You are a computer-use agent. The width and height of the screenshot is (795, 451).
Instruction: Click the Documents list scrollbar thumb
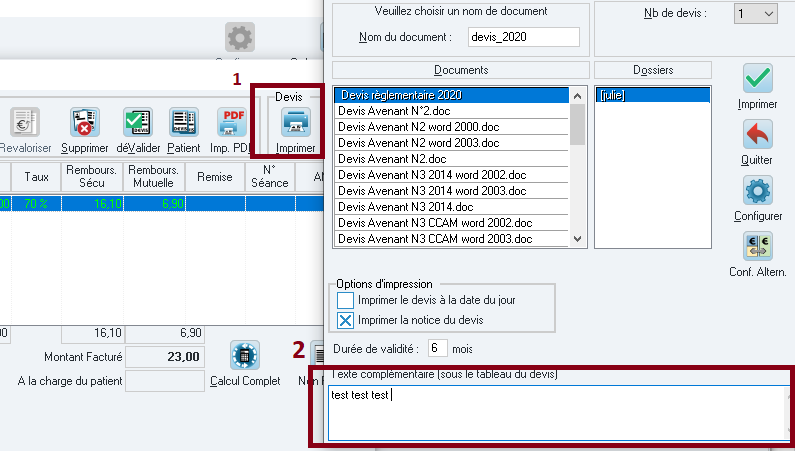pyautogui.click(x=577, y=124)
